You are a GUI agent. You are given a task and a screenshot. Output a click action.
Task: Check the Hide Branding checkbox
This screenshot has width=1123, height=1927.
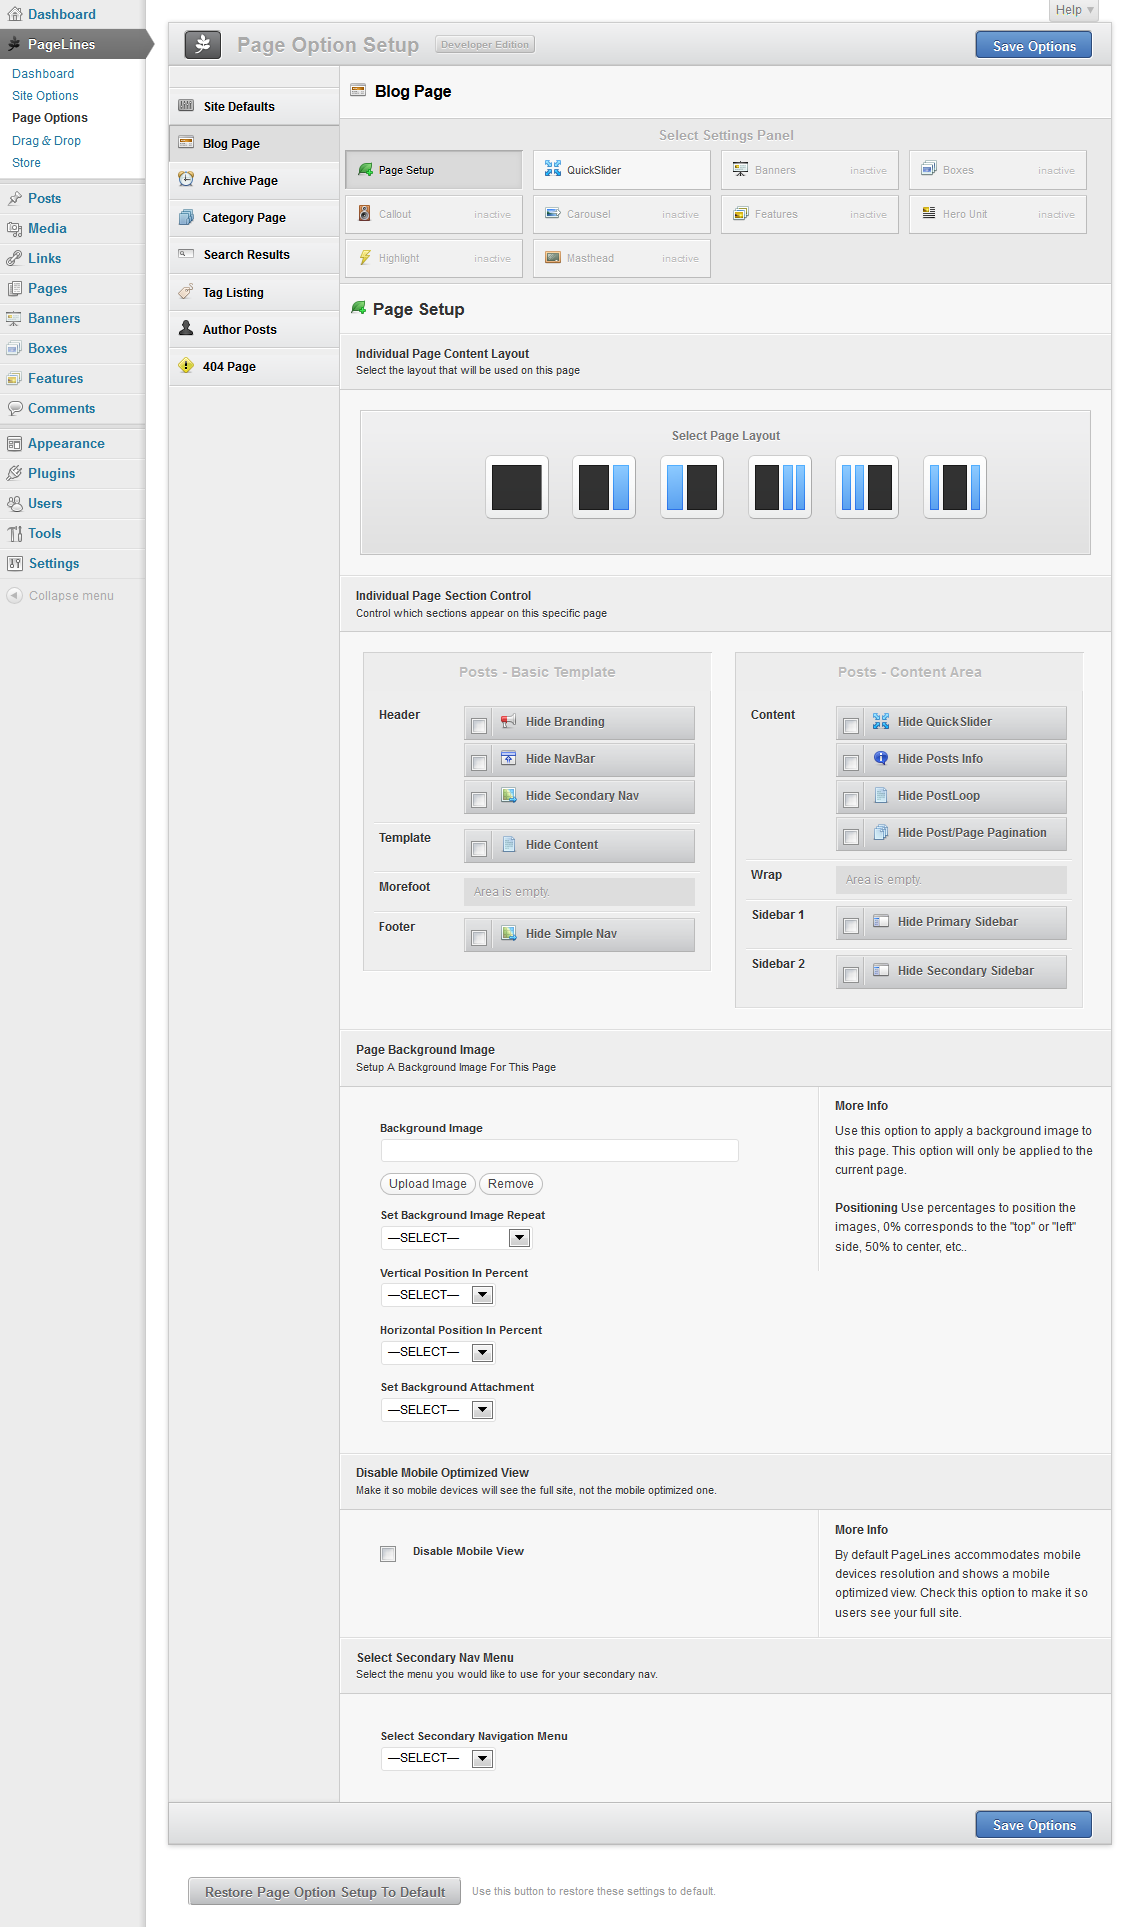coord(479,726)
